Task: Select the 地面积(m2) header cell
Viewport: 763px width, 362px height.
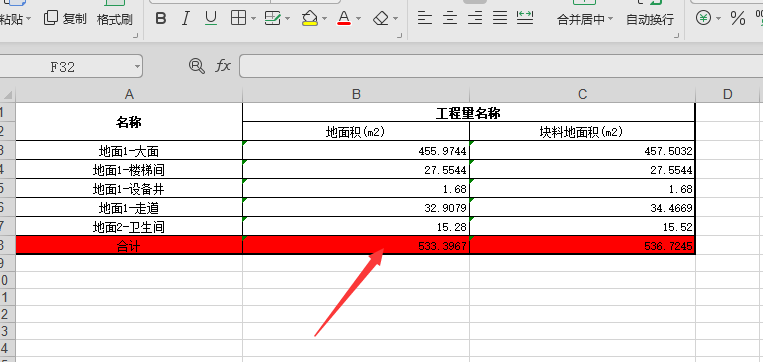Action: (356, 131)
